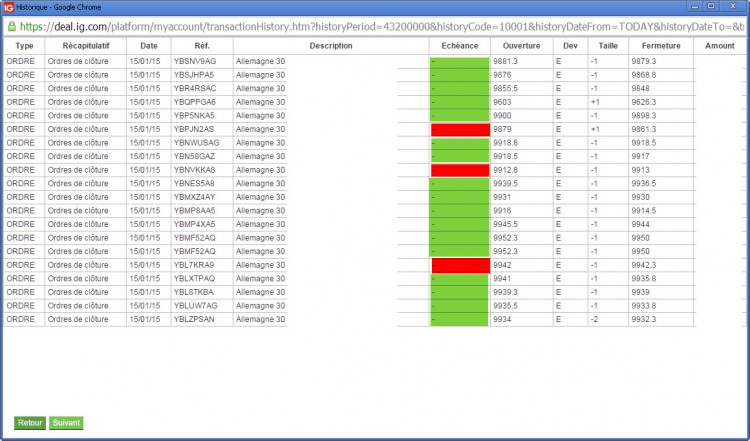Click the Suivant button
Image resolution: width=750 pixels, height=441 pixels.
[66, 423]
